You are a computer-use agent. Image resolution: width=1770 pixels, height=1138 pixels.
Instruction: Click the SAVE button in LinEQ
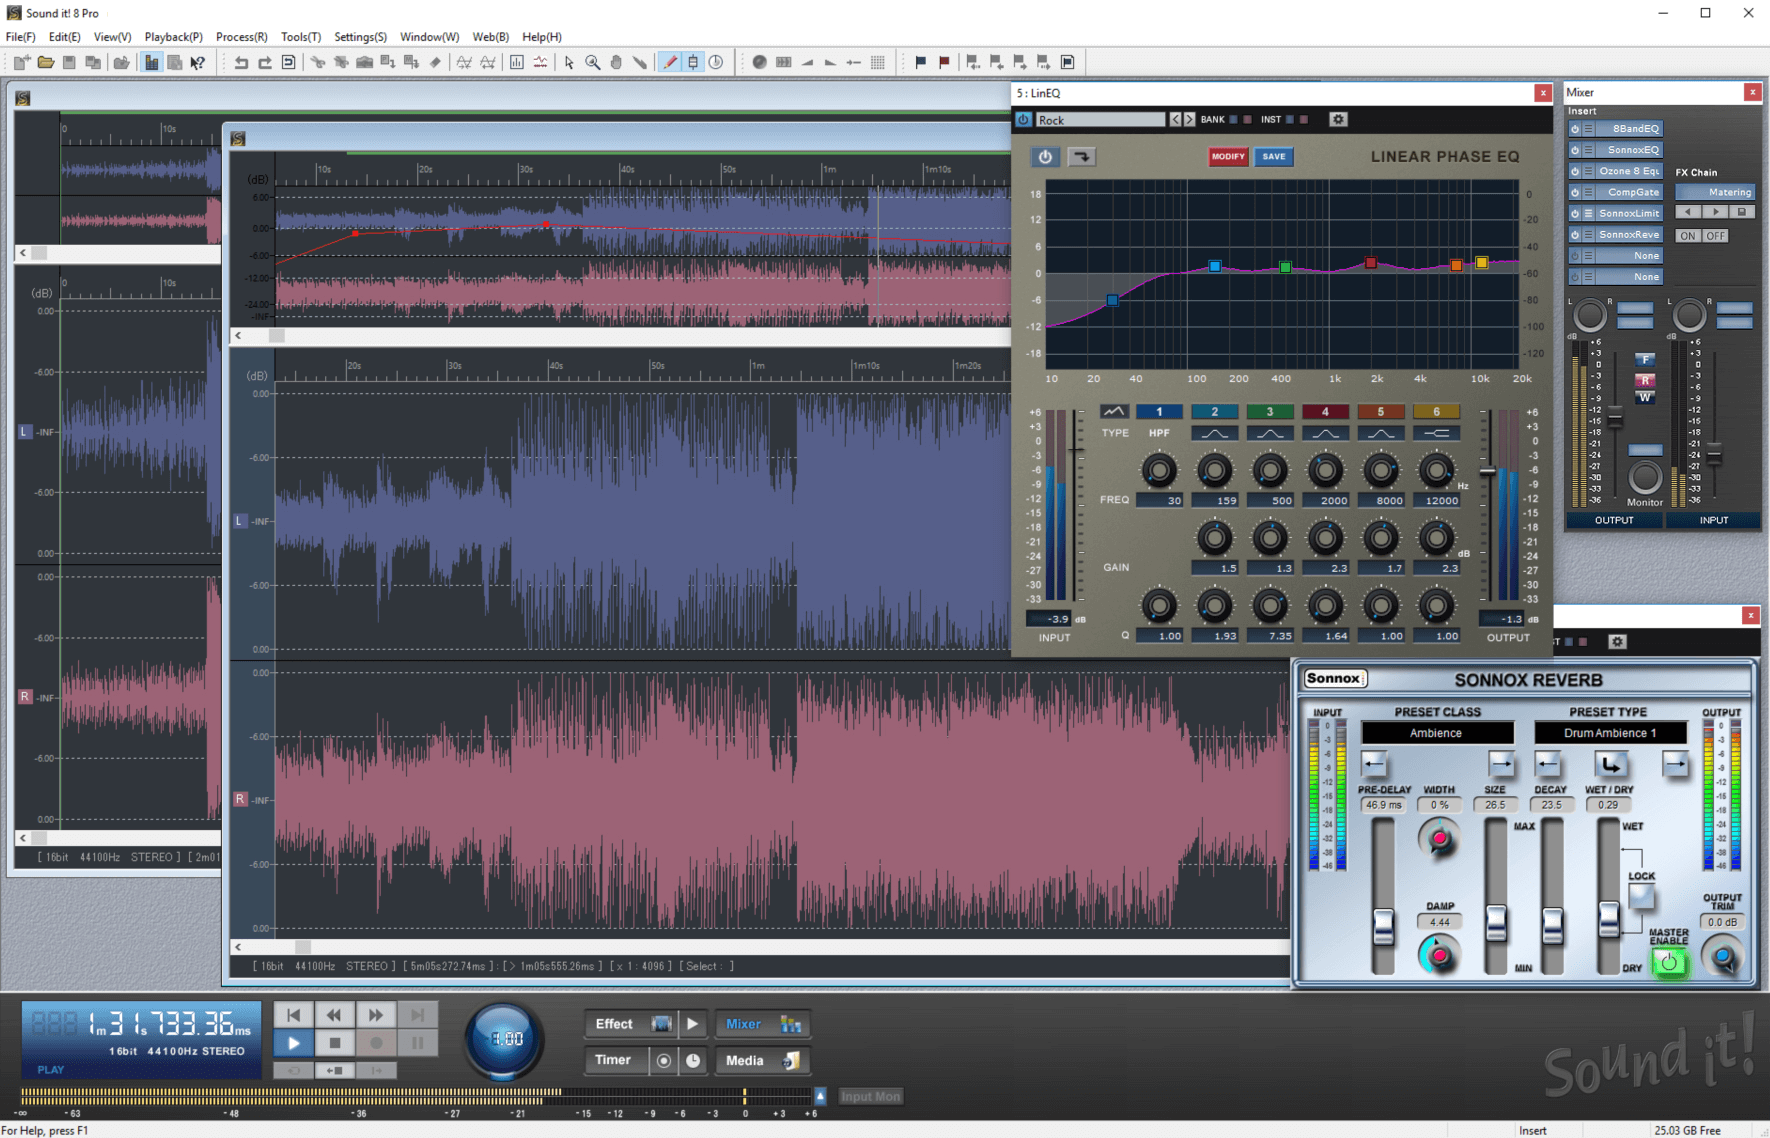click(x=1274, y=156)
